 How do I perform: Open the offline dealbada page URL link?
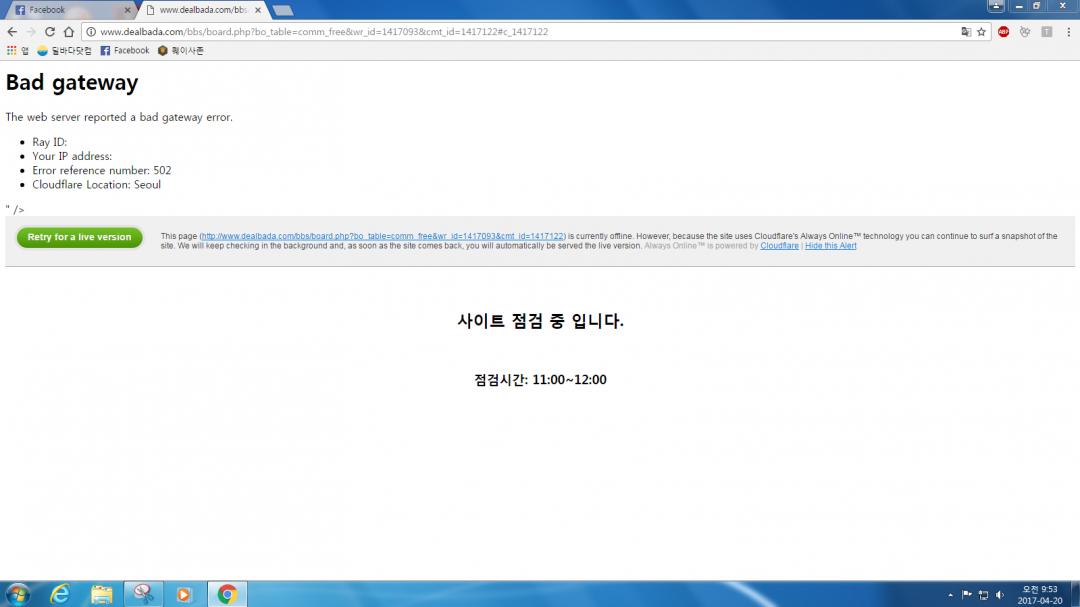[383, 237]
